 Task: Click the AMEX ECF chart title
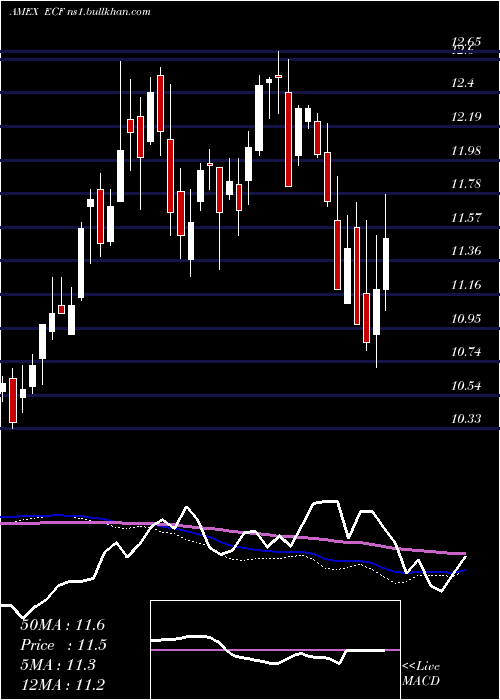[x=80, y=12]
